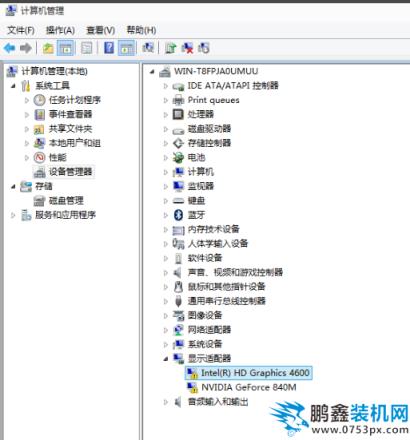Expand the 处理器 processors category
This screenshot has height=440, width=410.
[x=166, y=115]
